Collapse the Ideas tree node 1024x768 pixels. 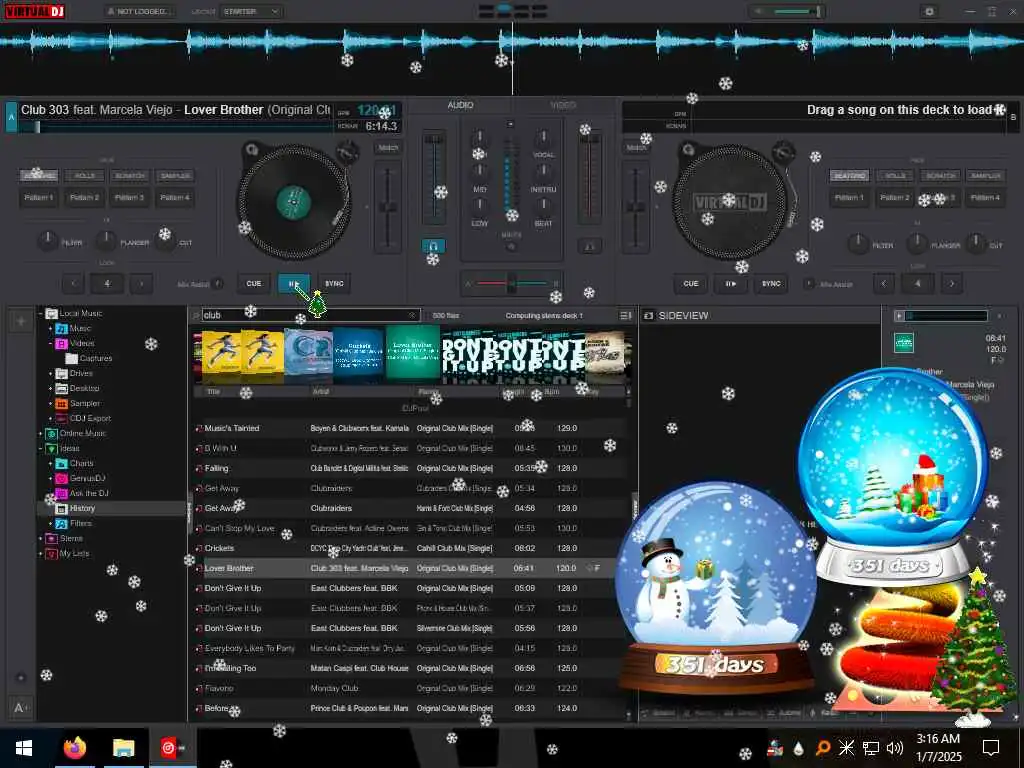(x=40, y=449)
